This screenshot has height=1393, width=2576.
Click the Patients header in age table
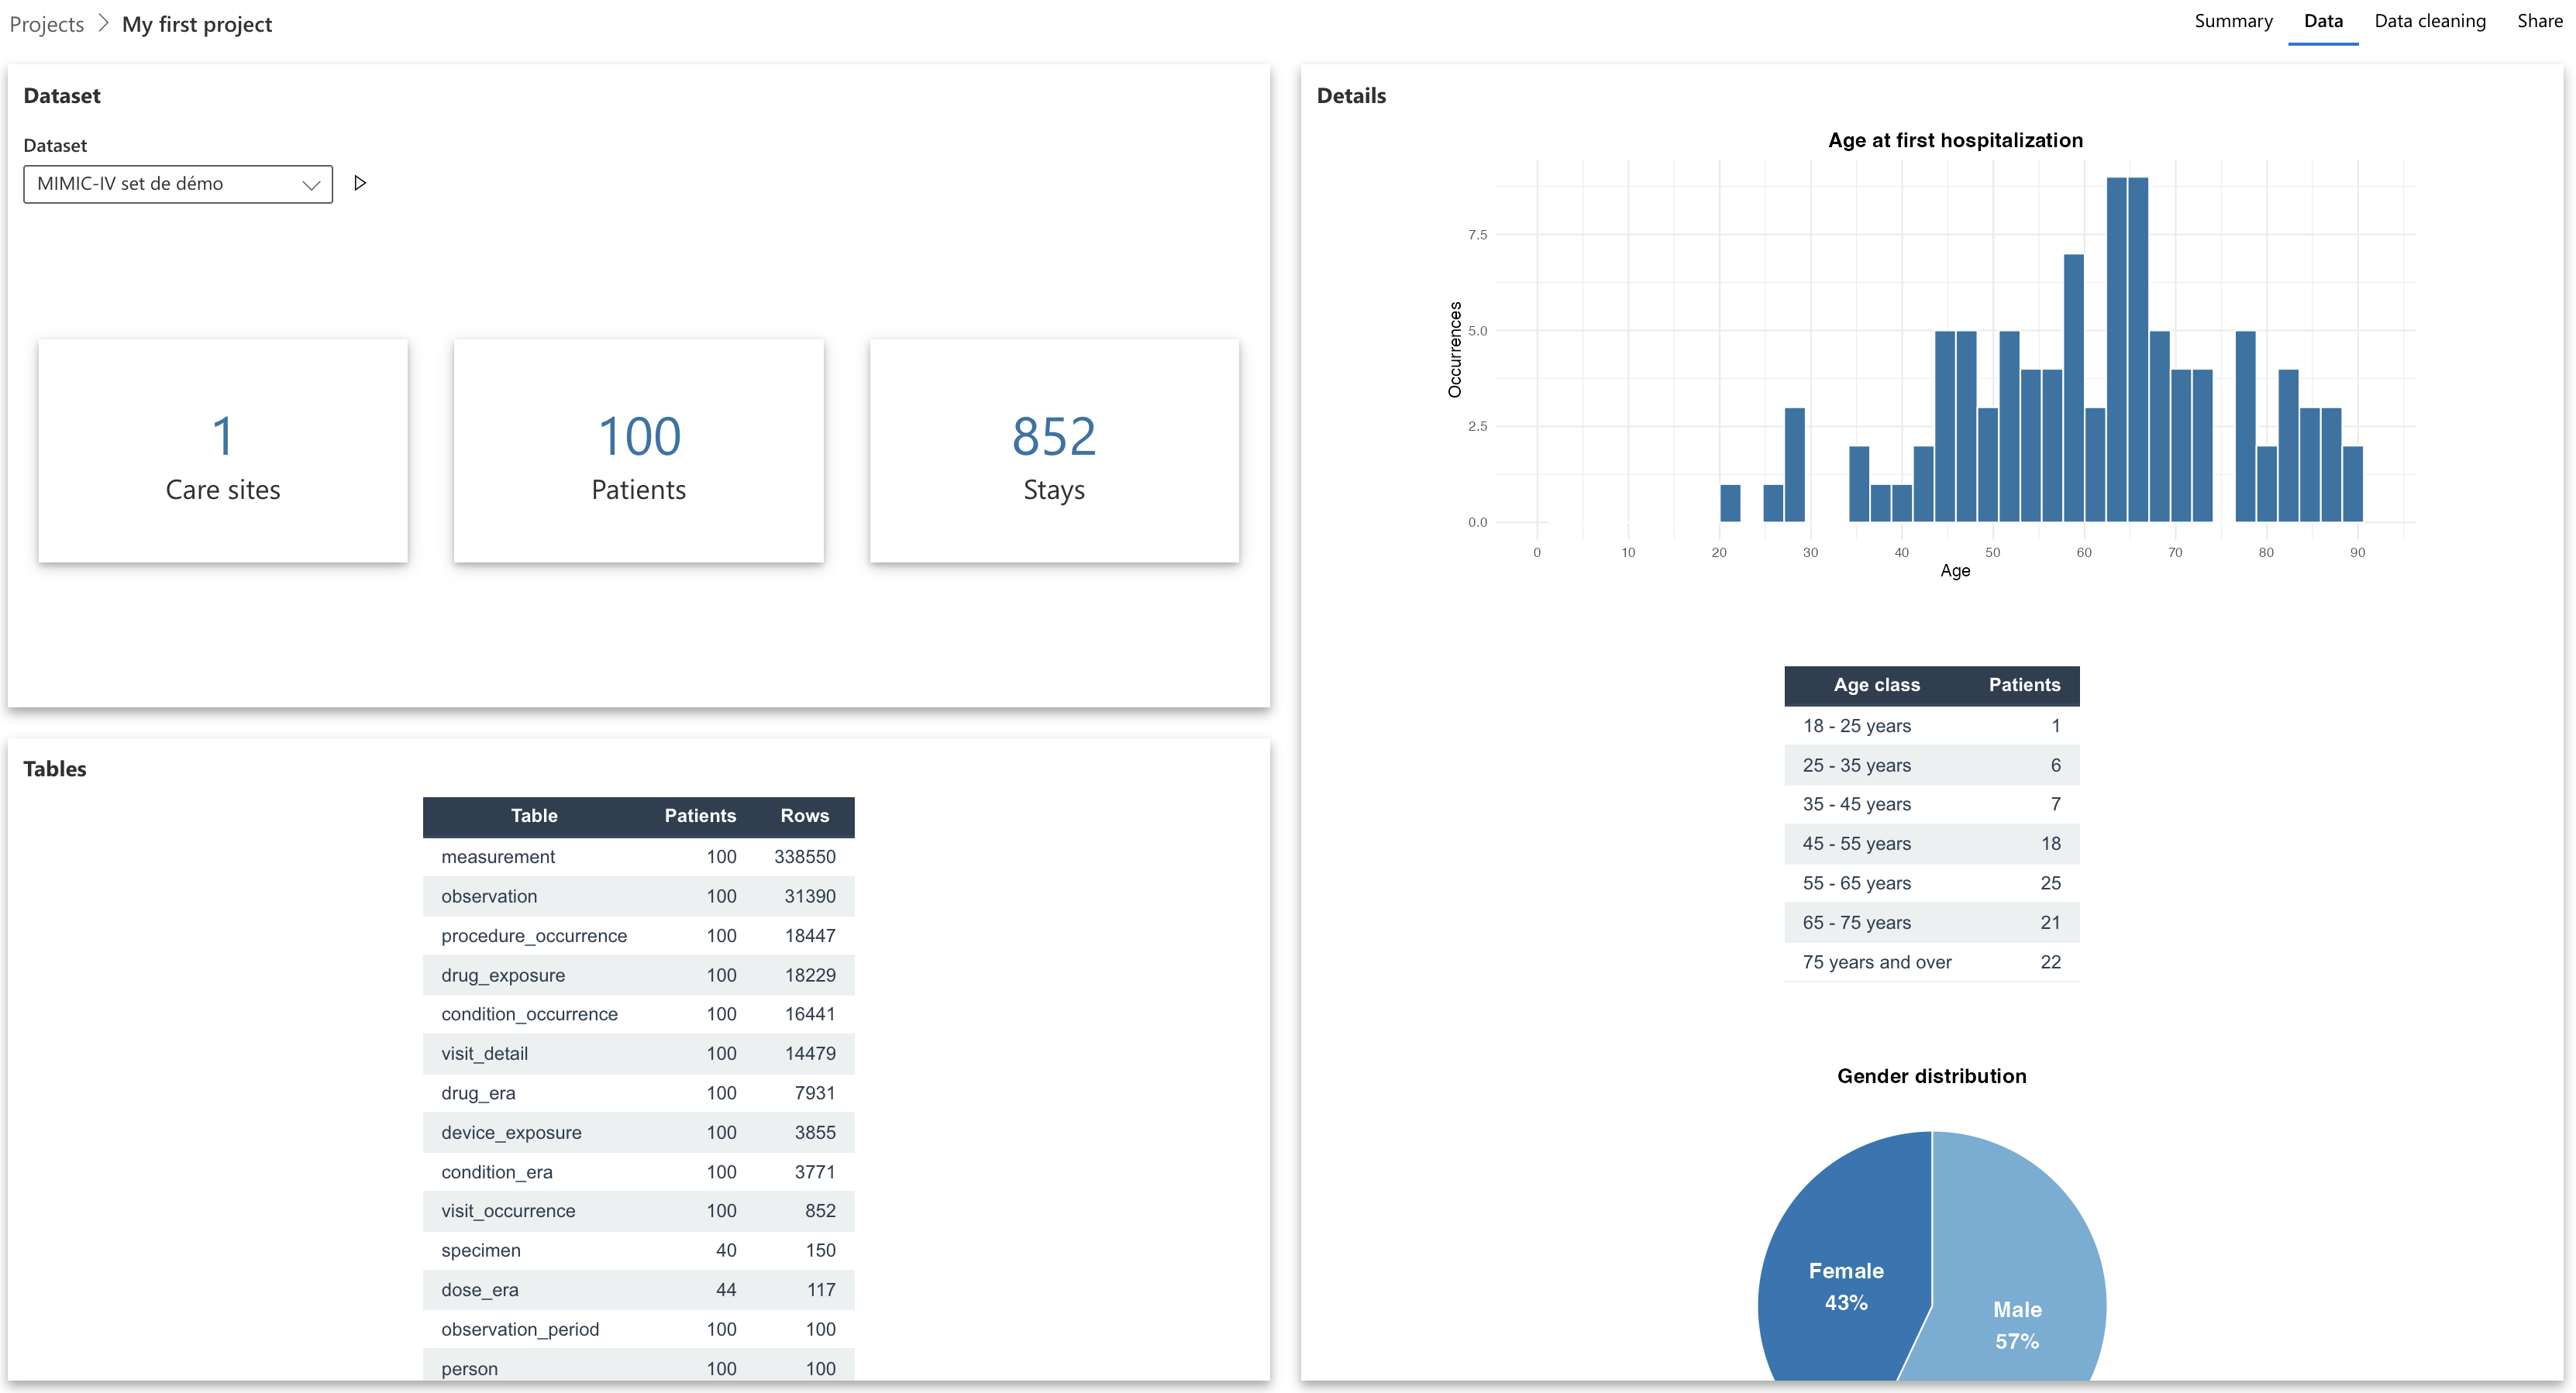2024,685
